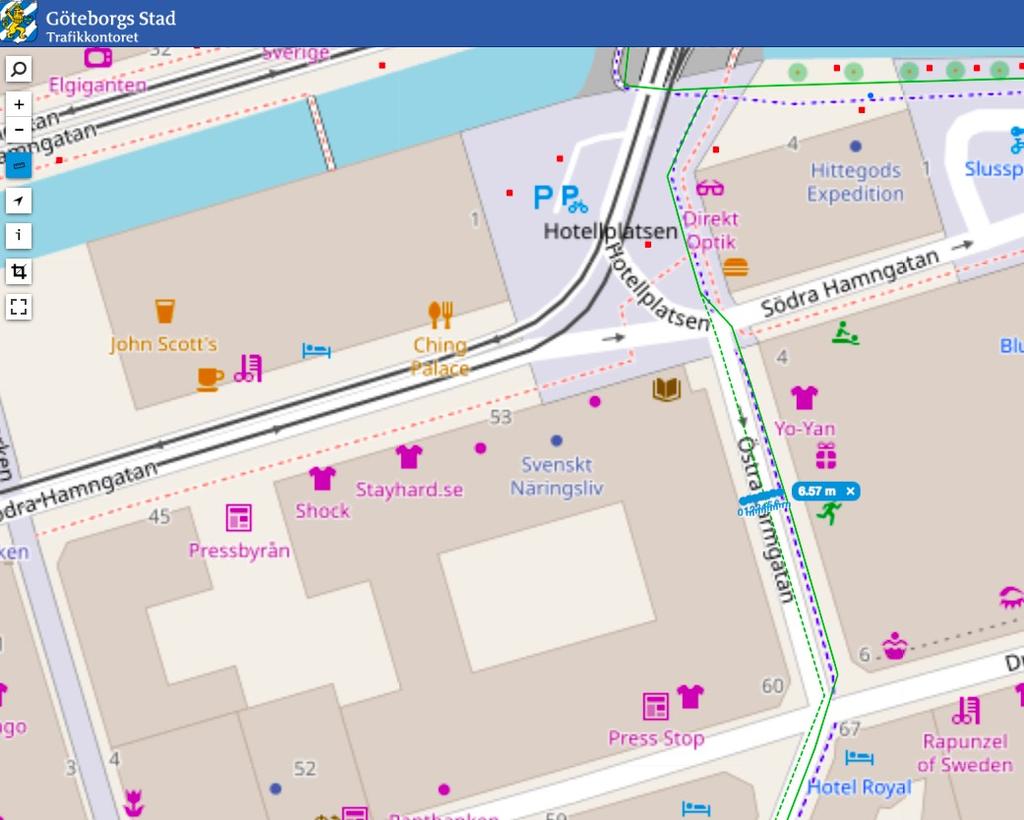Zoom in with the plus button
The width and height of the screenshot is (1024, 820).
[x=18, y=104]
